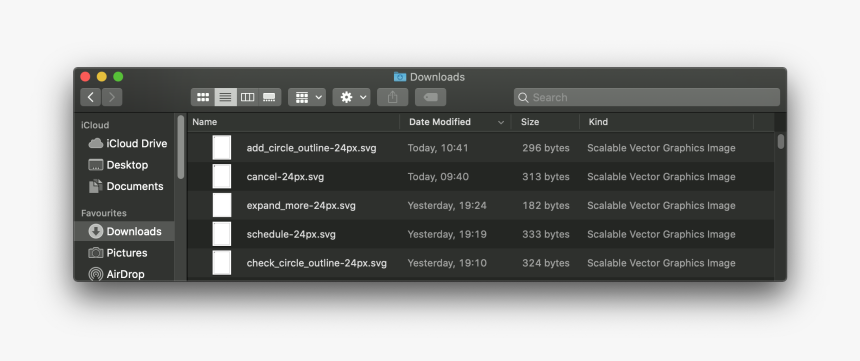Click the sidebar vertical scrollbar
860x361 pixels.
181,146
